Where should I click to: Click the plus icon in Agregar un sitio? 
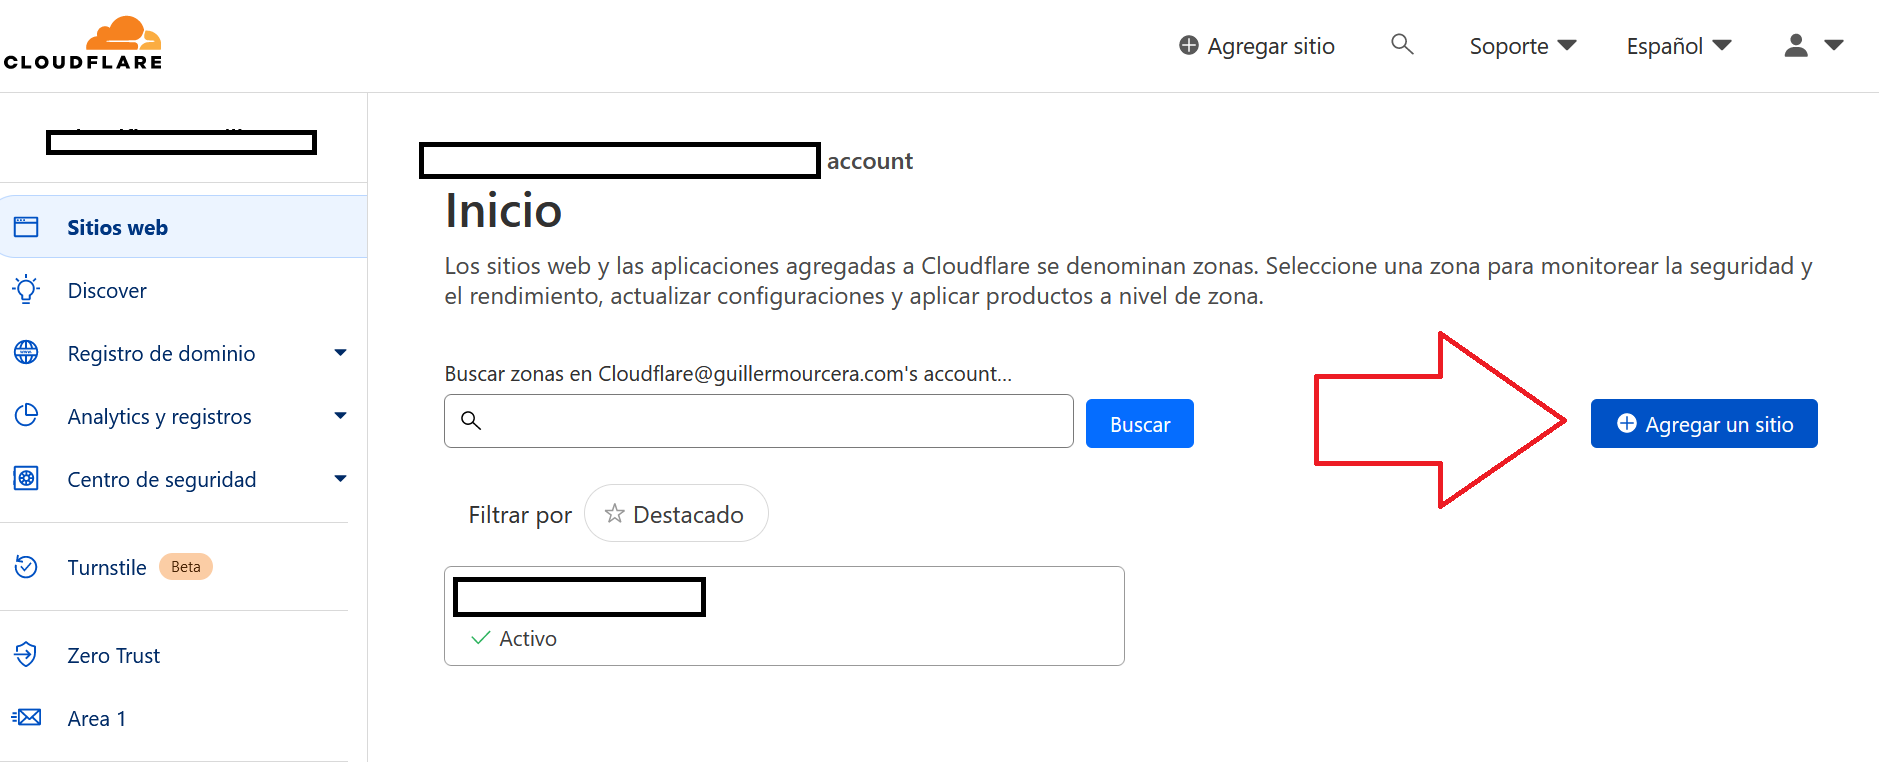[x=1627, y=423]
